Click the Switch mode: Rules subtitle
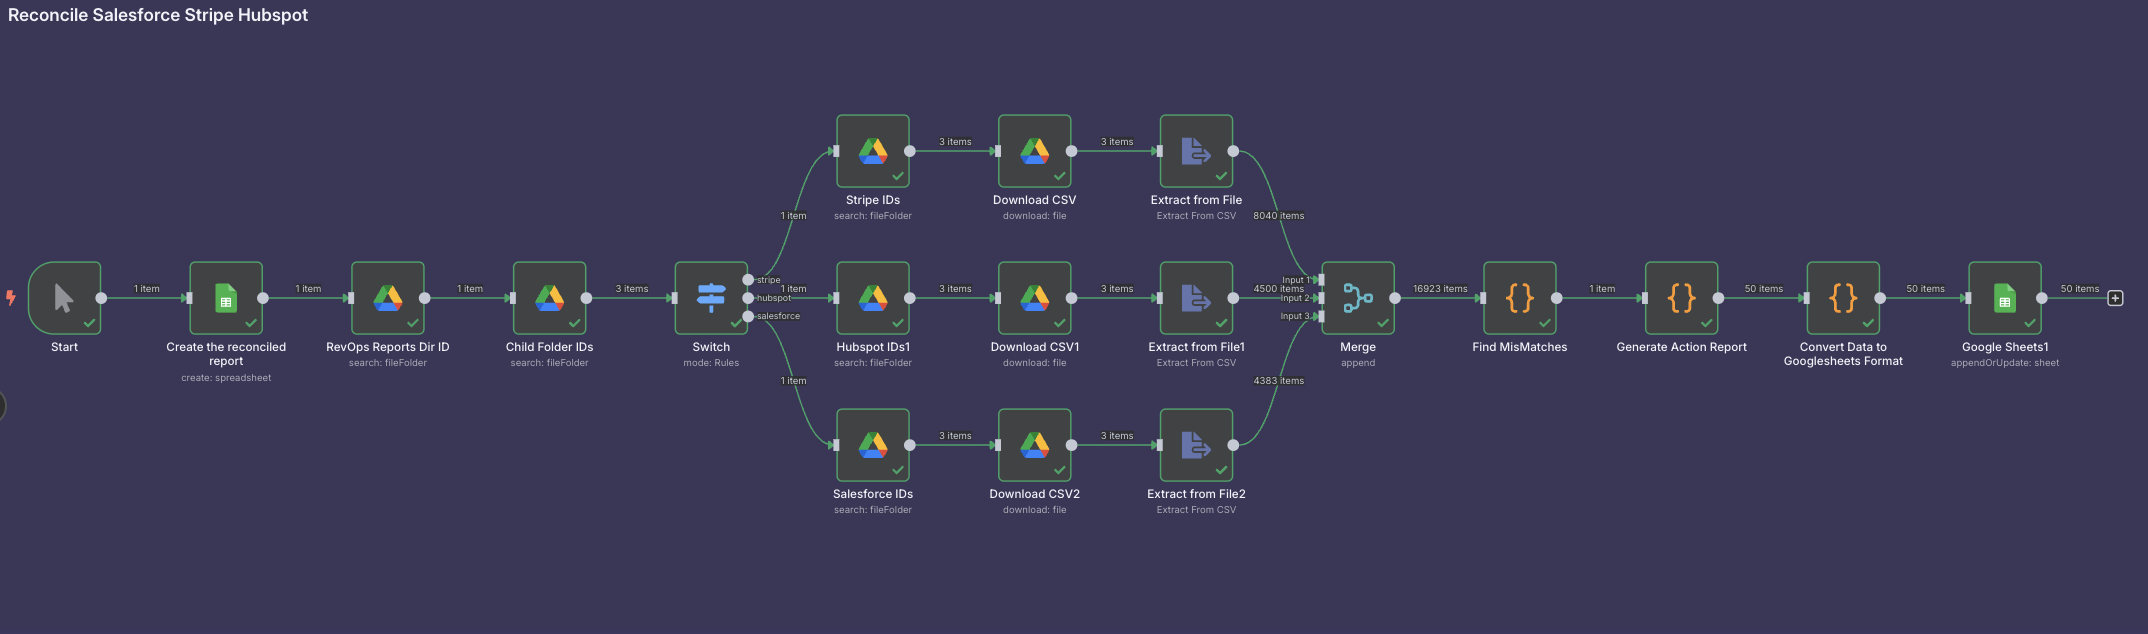This screenshot has width=2148, height=634. [711, 363]
